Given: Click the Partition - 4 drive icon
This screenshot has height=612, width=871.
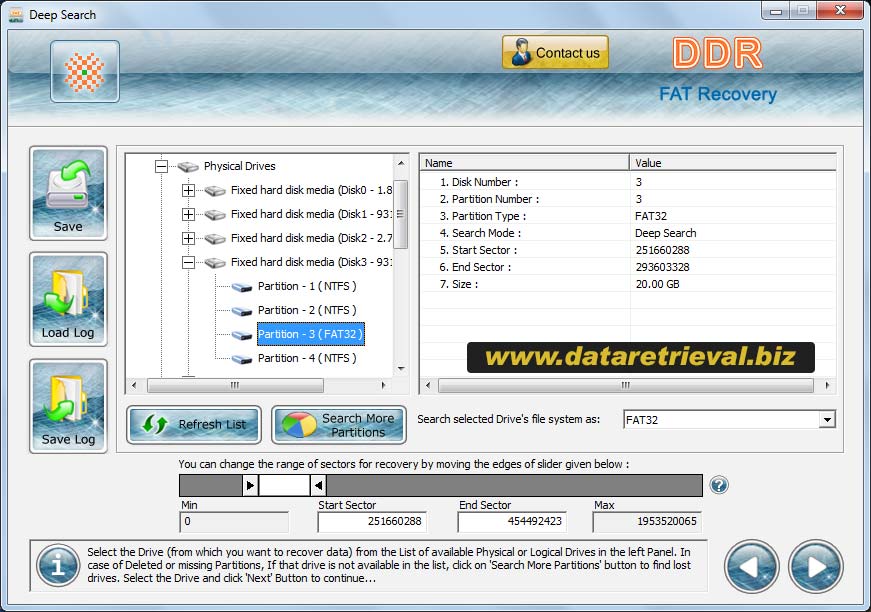Looking at the screenshot, I should pos(242,358).
